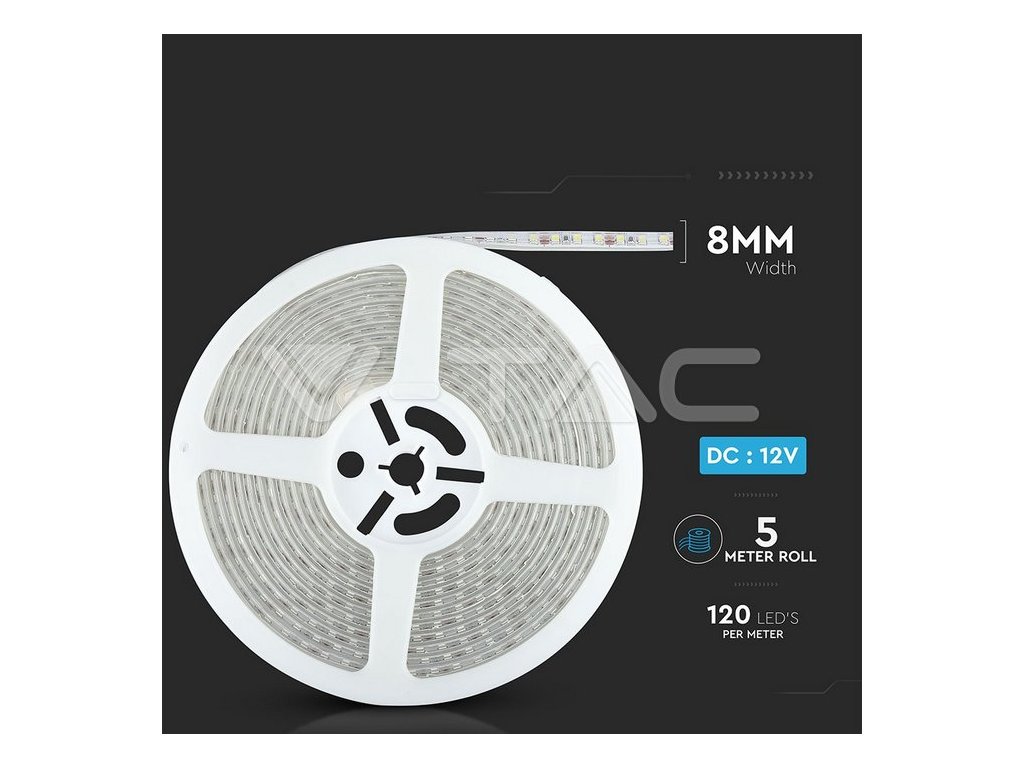Click the 5 METER ROLL text
Screen dimensions: 1024x768
[x=770, y=540]
